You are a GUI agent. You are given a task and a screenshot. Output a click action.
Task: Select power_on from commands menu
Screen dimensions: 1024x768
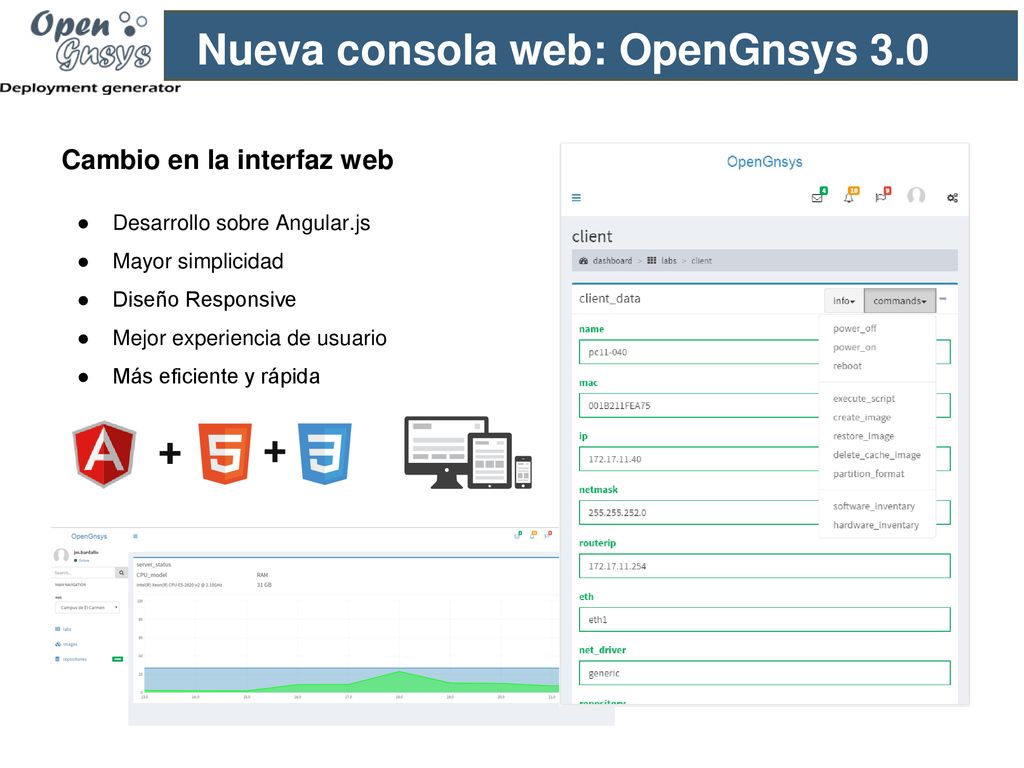point(854,347)
